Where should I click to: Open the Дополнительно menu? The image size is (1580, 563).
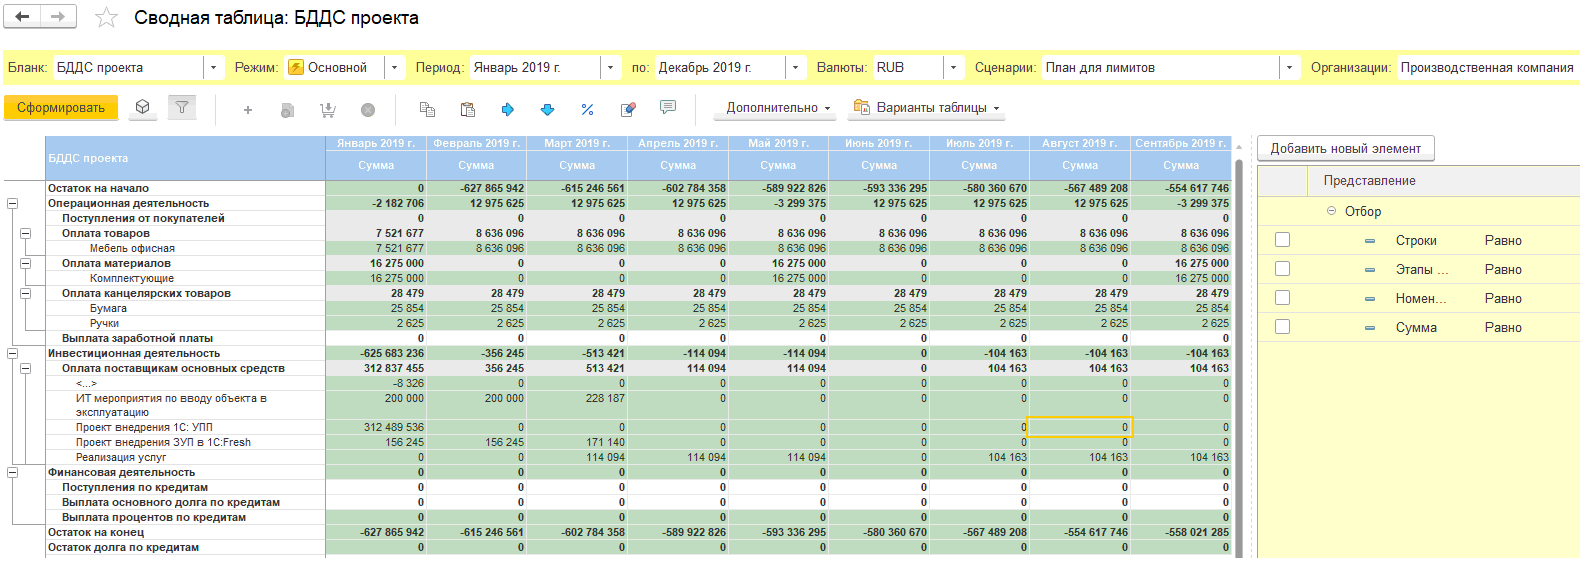(x=777, y=108)
